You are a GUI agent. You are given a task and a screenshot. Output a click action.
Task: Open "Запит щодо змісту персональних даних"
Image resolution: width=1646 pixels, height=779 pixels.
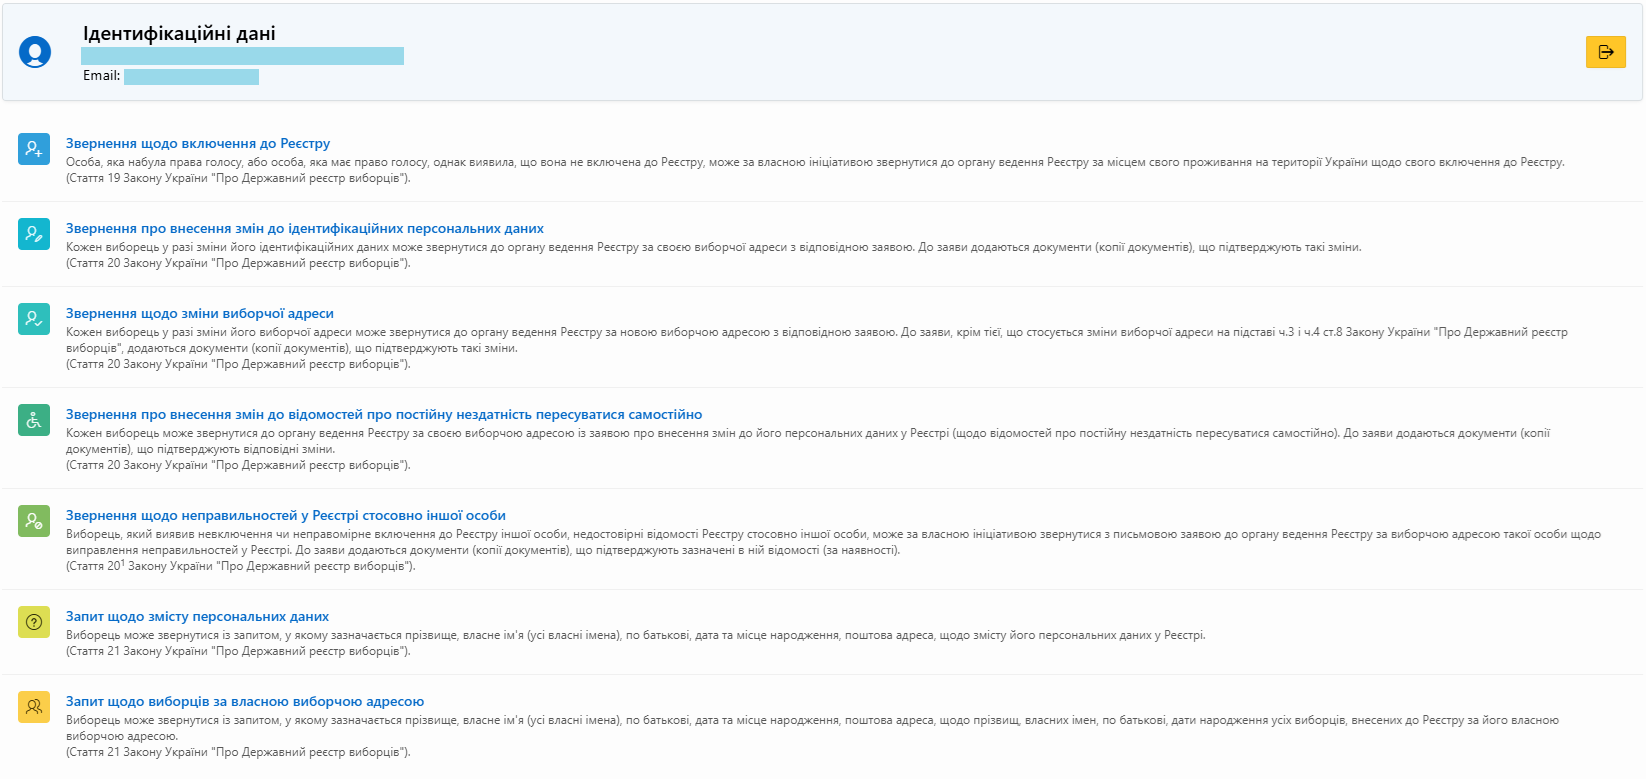[x=197, y=617]
